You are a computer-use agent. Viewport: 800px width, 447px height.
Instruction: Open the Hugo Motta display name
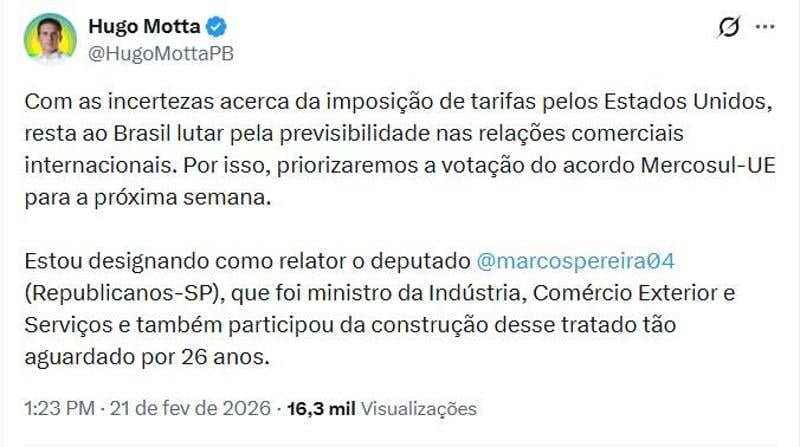(143, 28)
